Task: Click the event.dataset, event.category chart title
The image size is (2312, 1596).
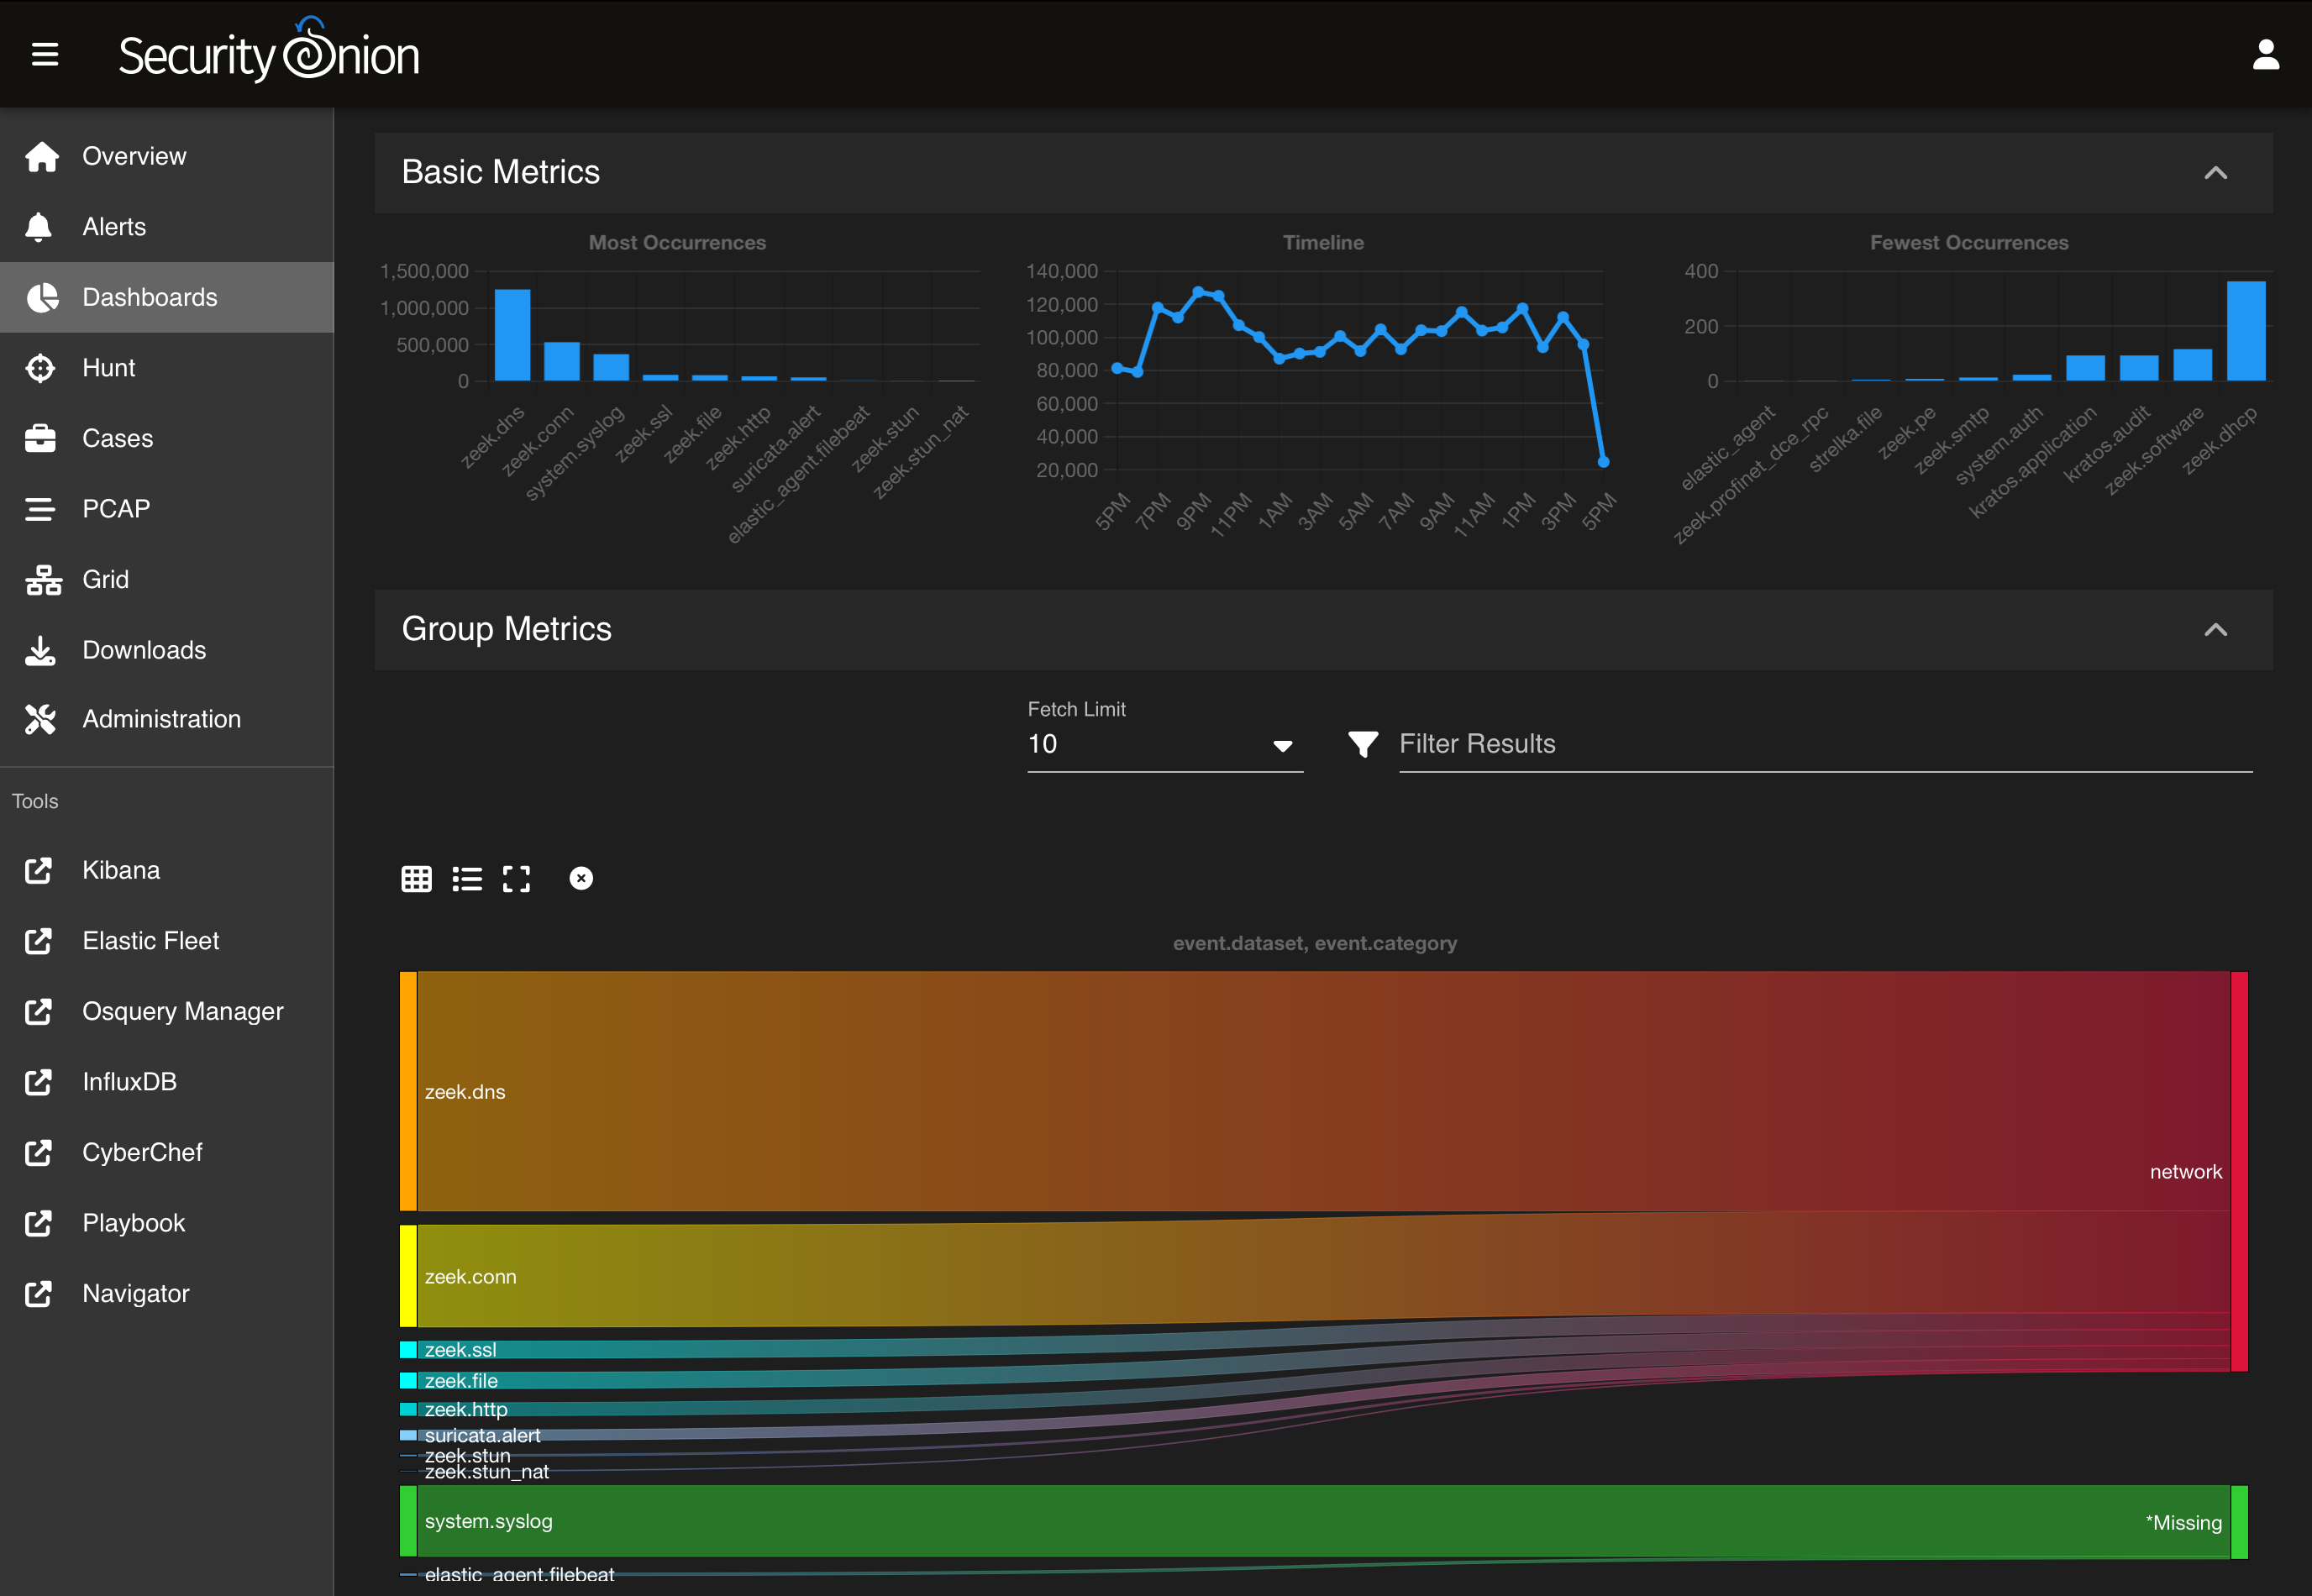Action: [x=1314, y=943]
